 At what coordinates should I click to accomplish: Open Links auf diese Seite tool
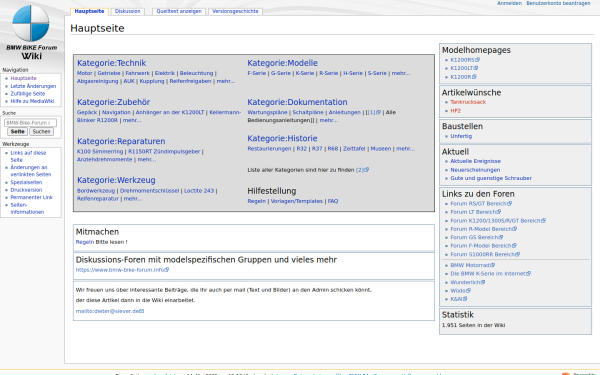(28, 156)
